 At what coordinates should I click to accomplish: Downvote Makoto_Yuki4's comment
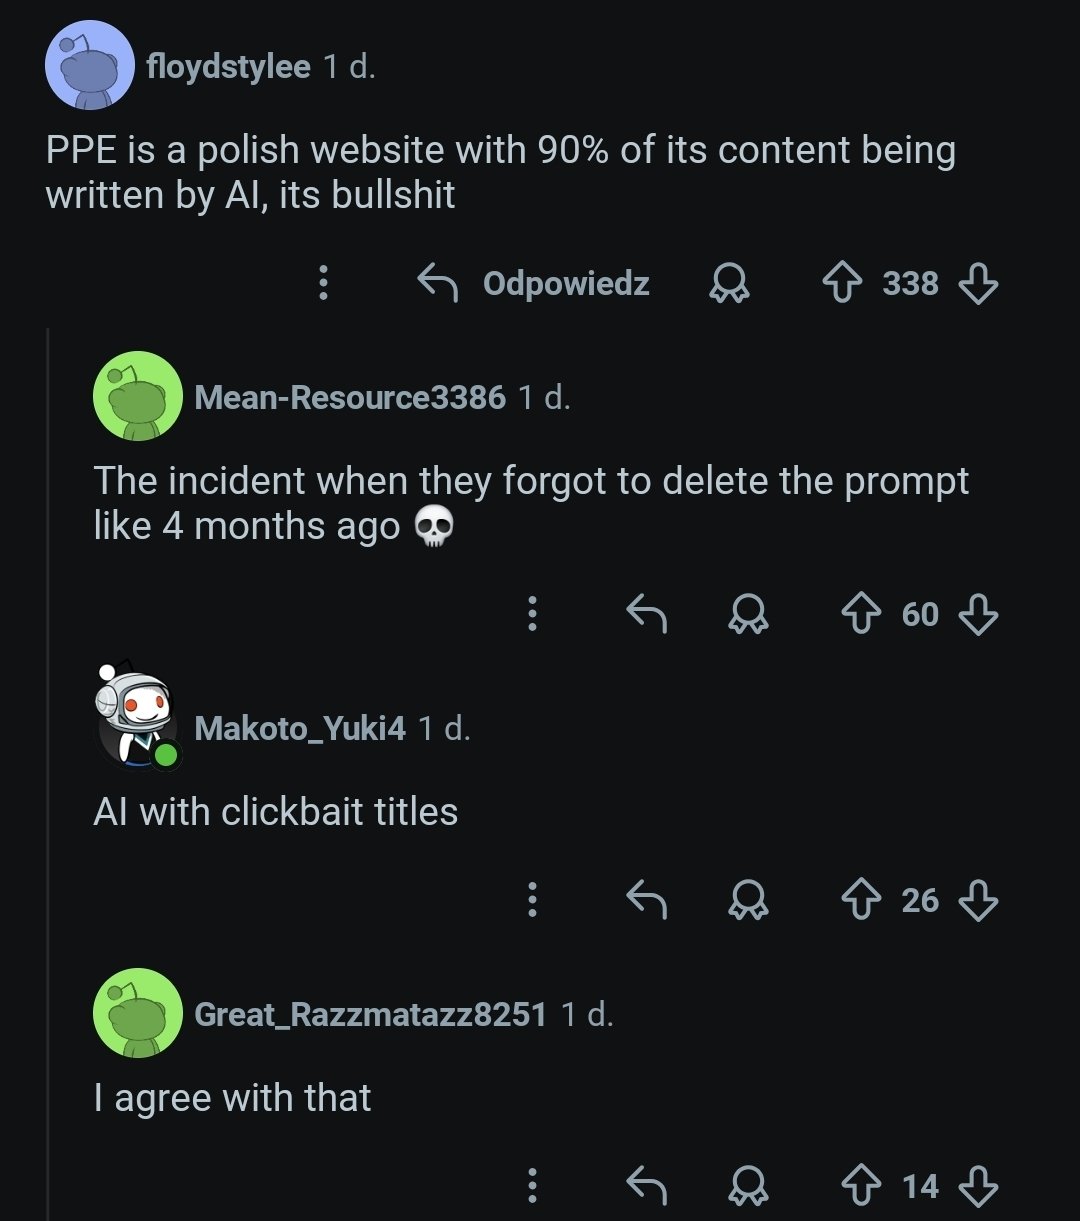(x=977, y=901)
